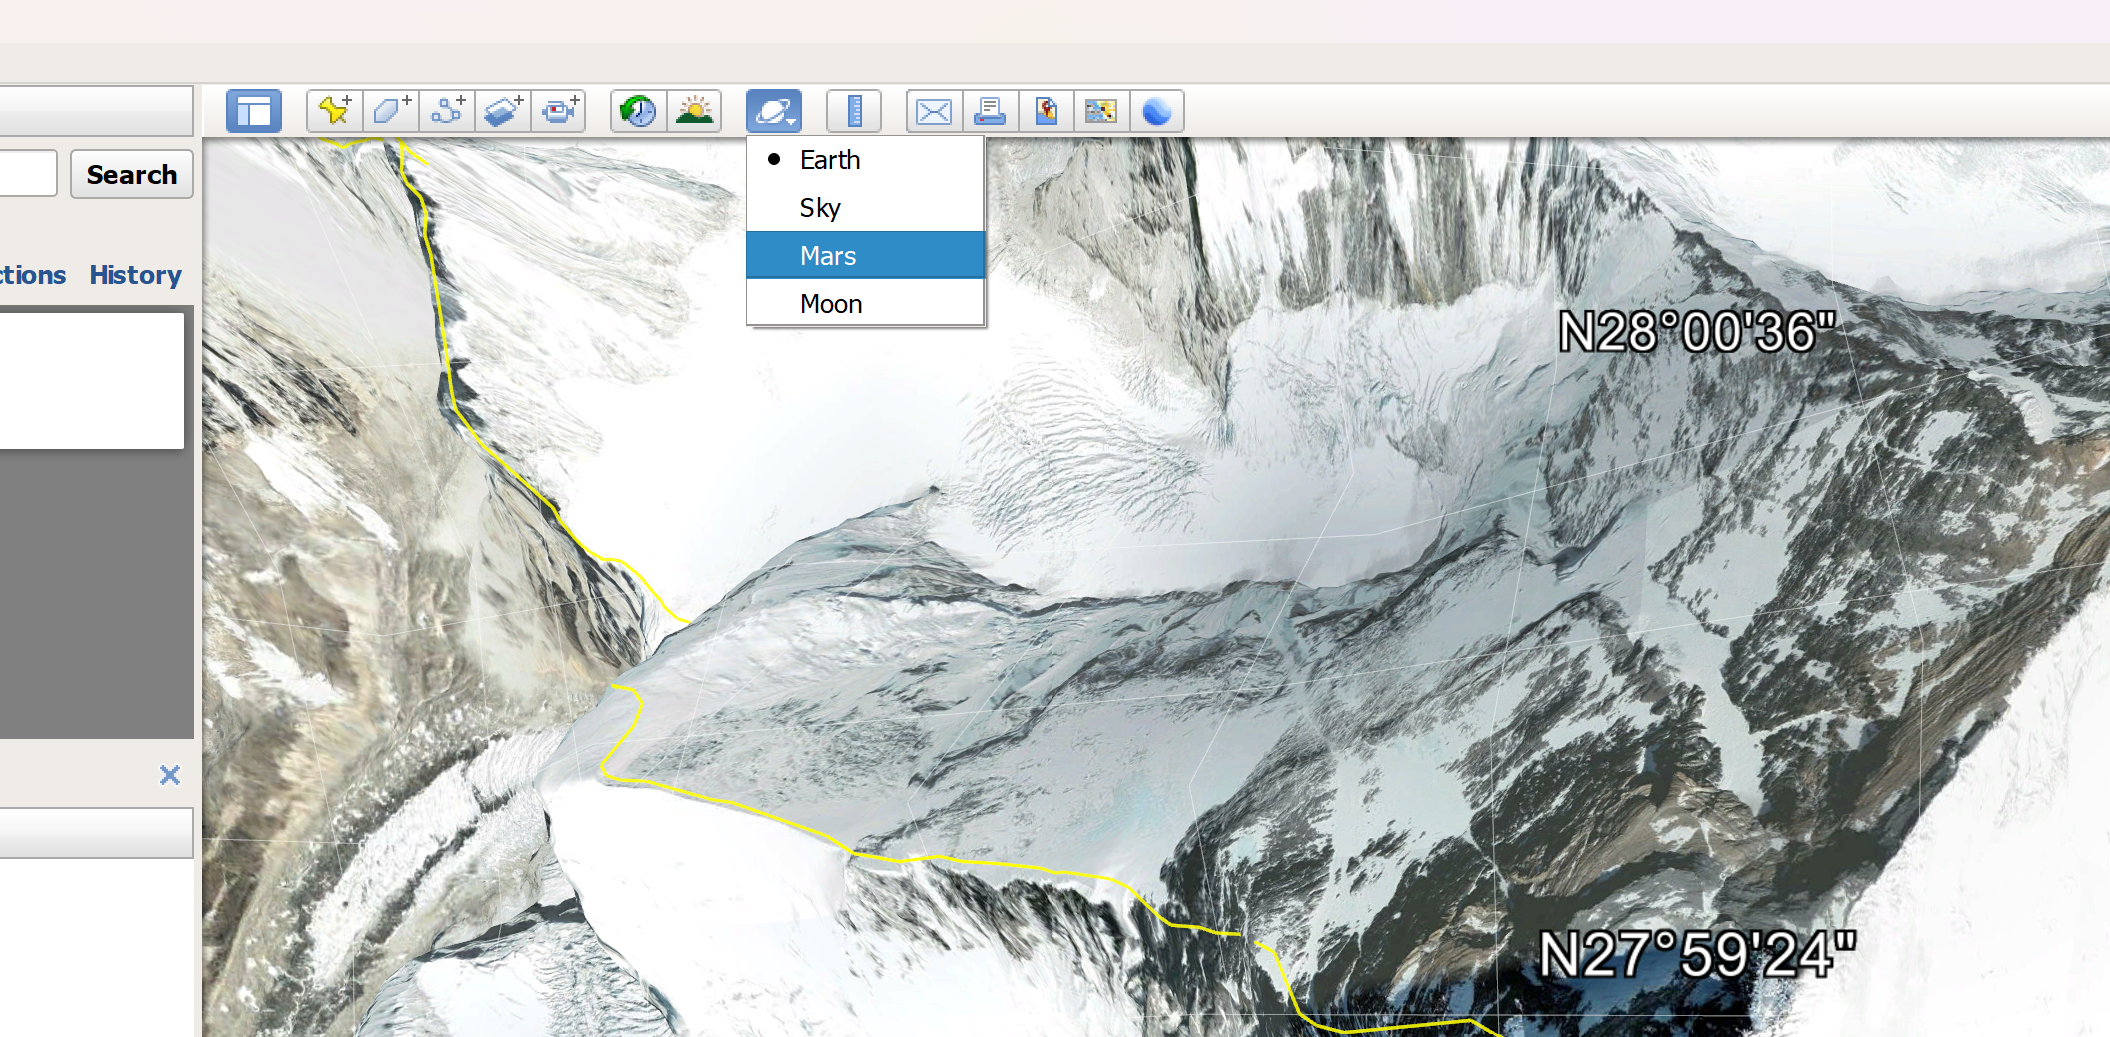Close the search results with the X
Screen dimensions: 2110x1037
[170, 775]
